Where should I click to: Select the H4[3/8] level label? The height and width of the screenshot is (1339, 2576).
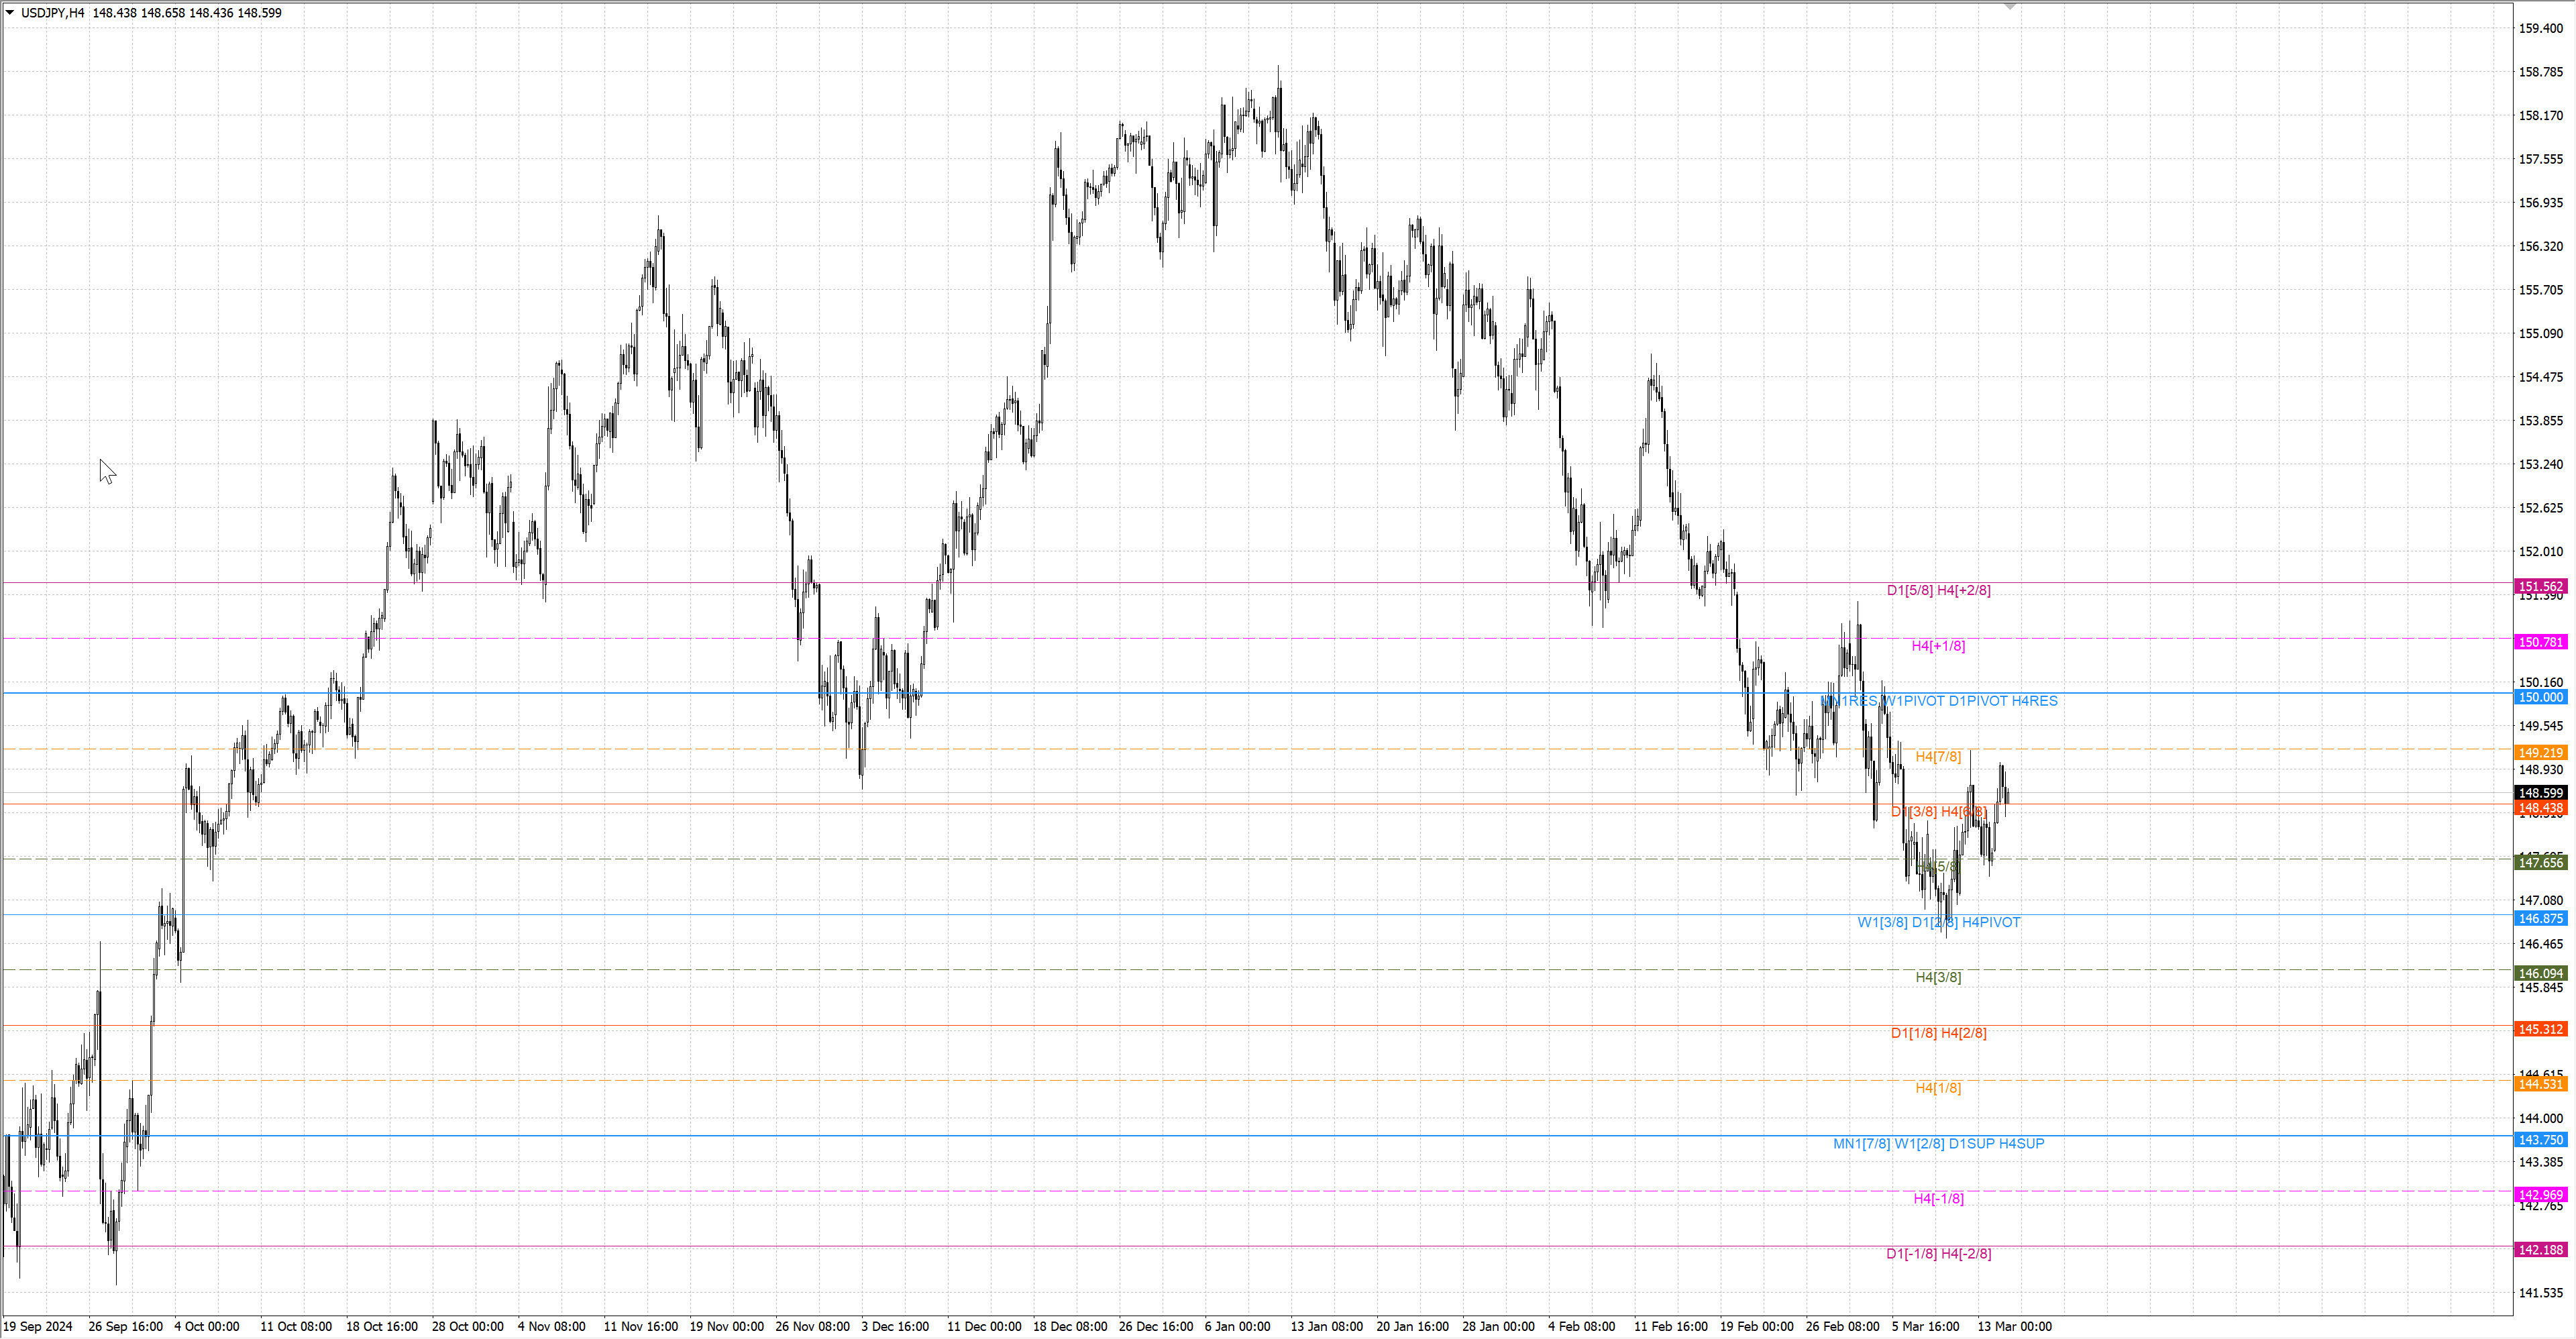pyautogui.click(x=1938, y=977)
